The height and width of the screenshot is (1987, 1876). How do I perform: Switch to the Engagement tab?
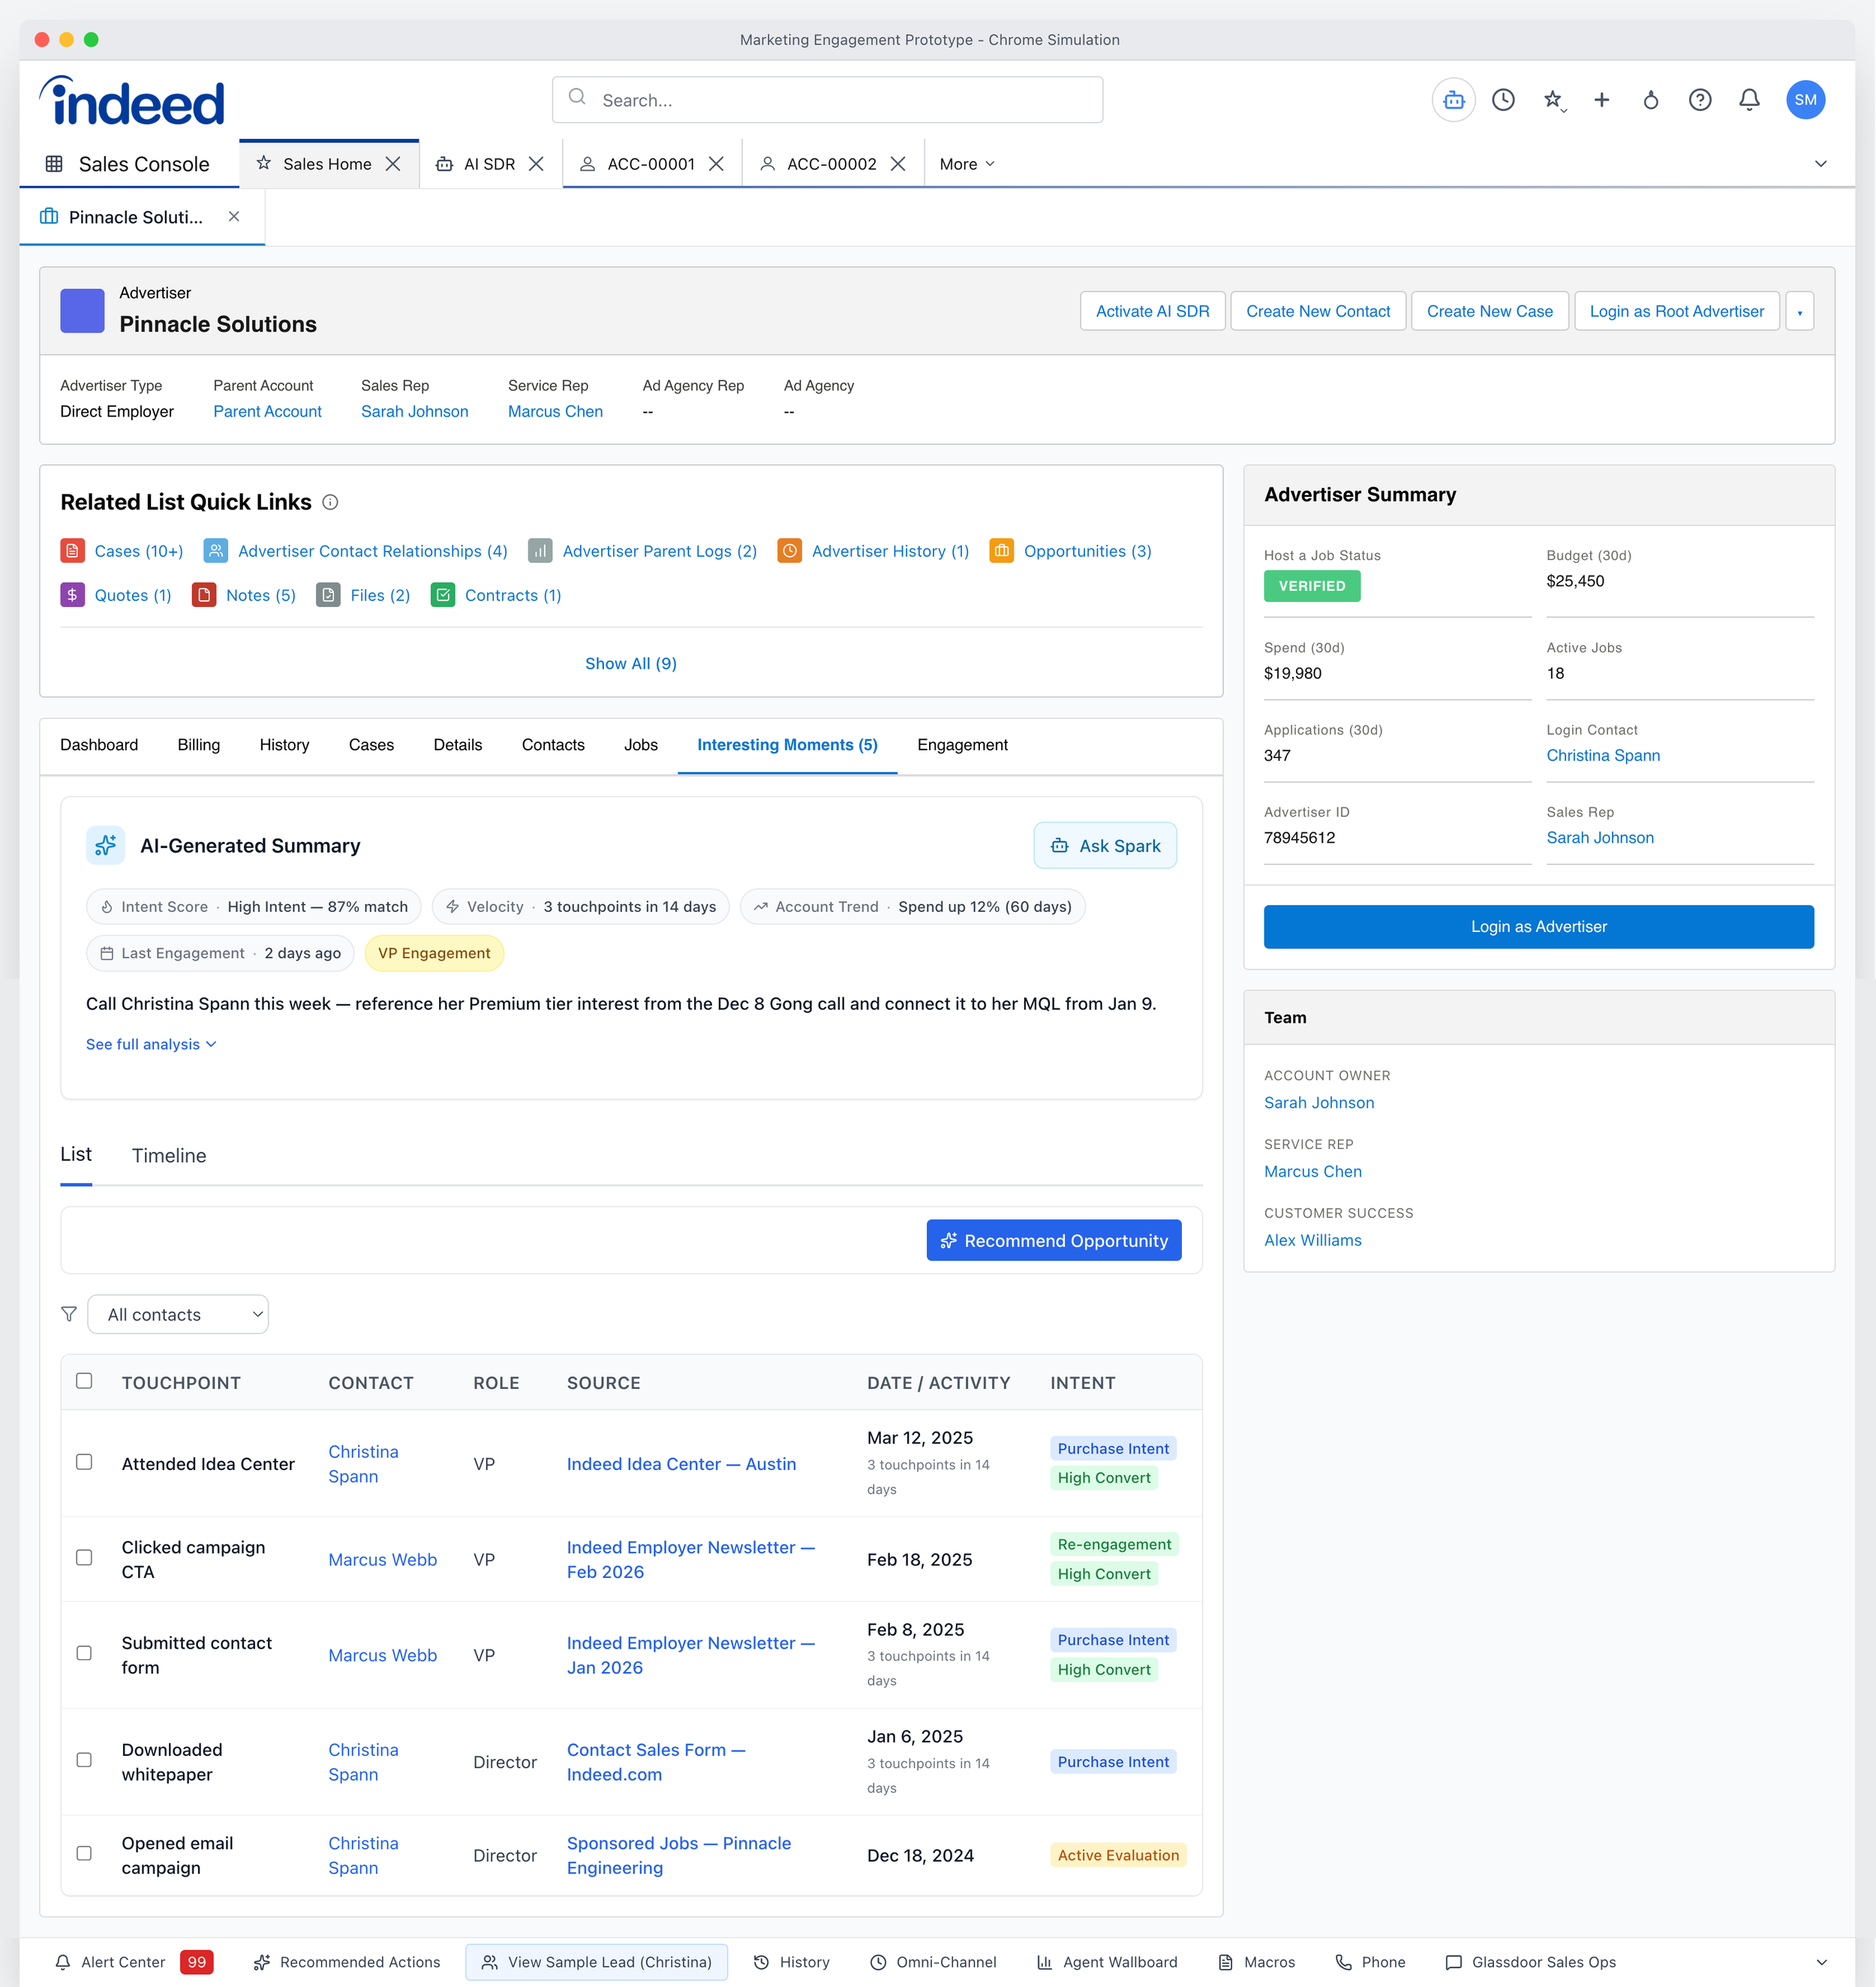tap(961, 745)
